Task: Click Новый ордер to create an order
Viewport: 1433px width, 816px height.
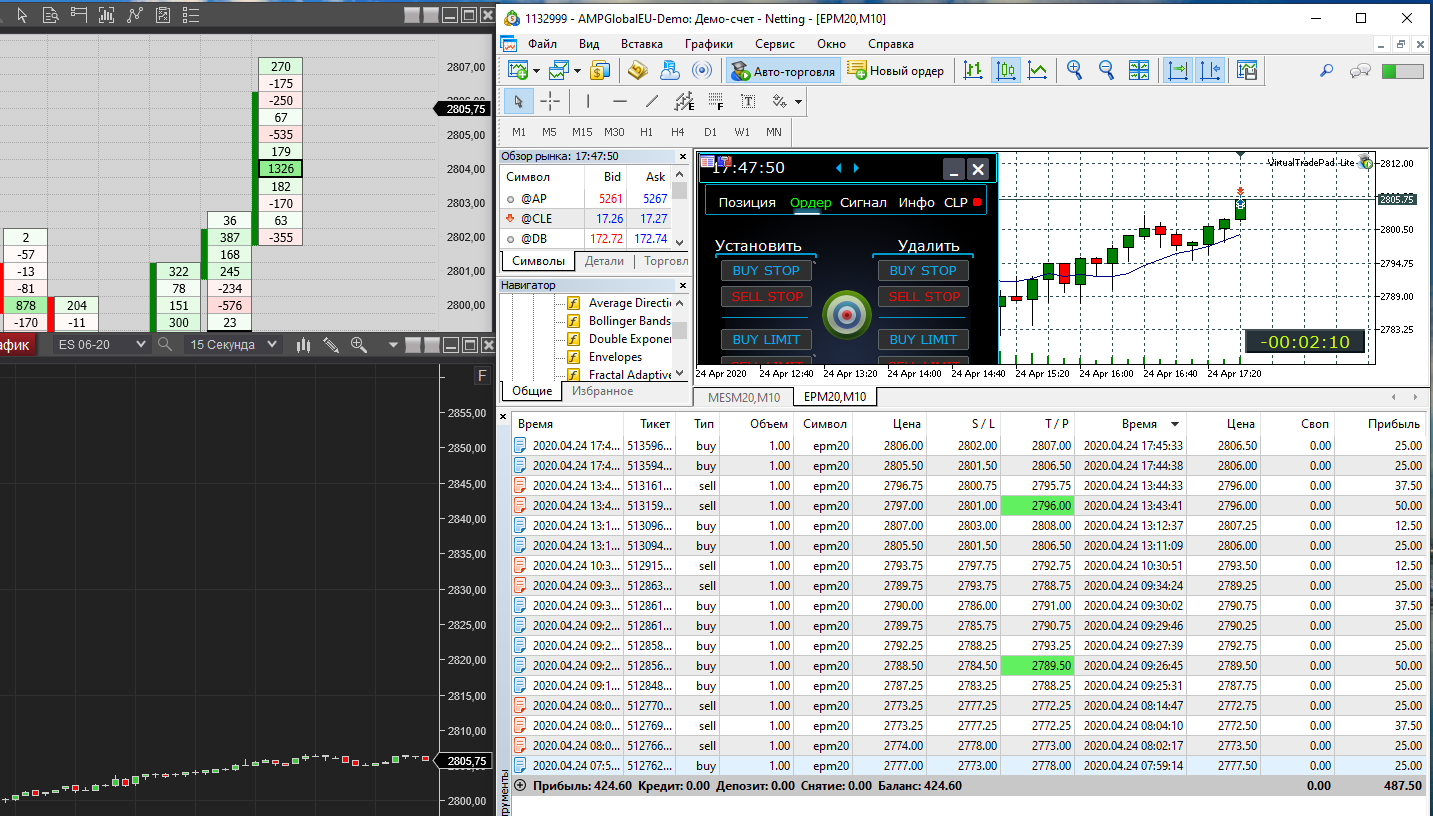Action: [x=895, y=71]
